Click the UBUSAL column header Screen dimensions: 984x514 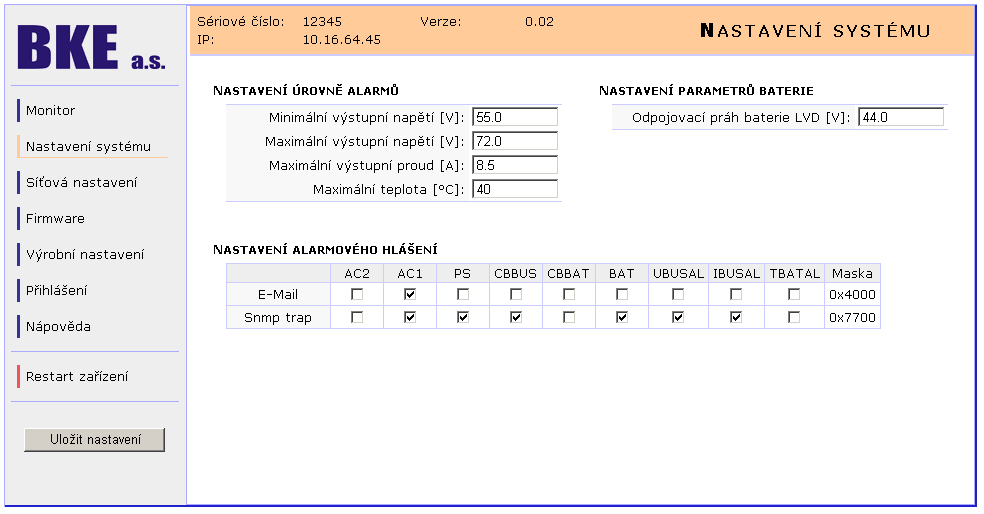click(678, 274)
